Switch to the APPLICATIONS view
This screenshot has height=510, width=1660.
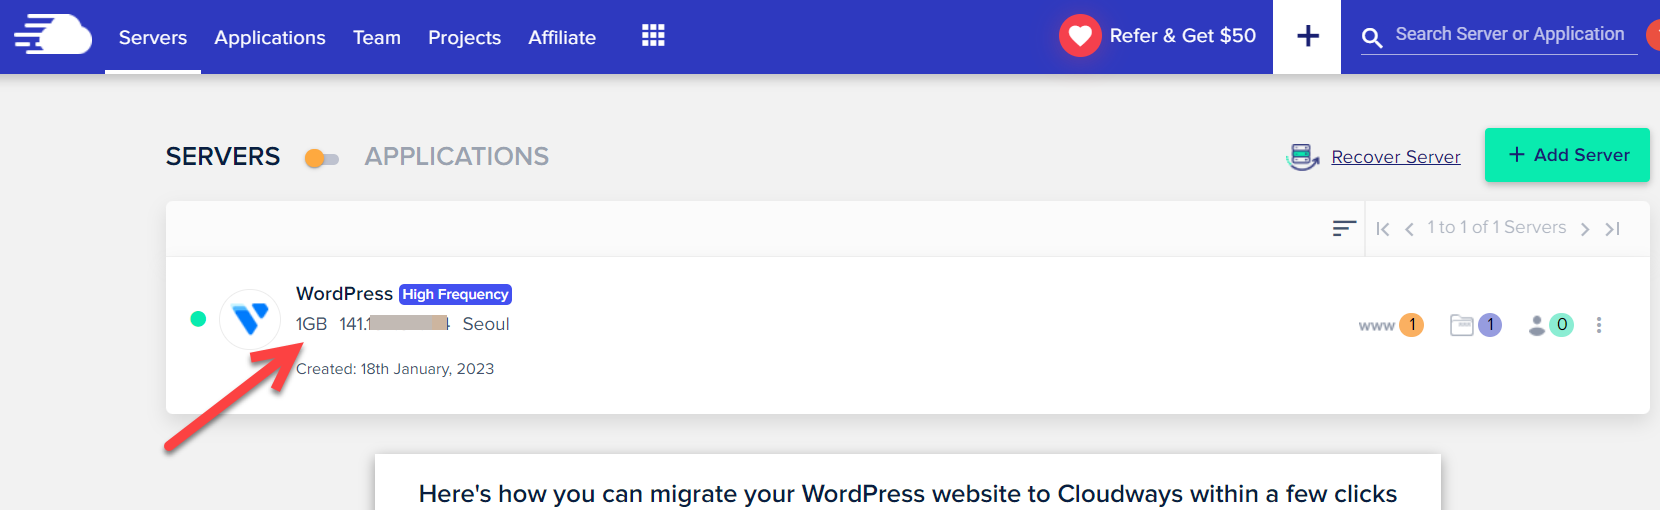(x=456, y=156)
